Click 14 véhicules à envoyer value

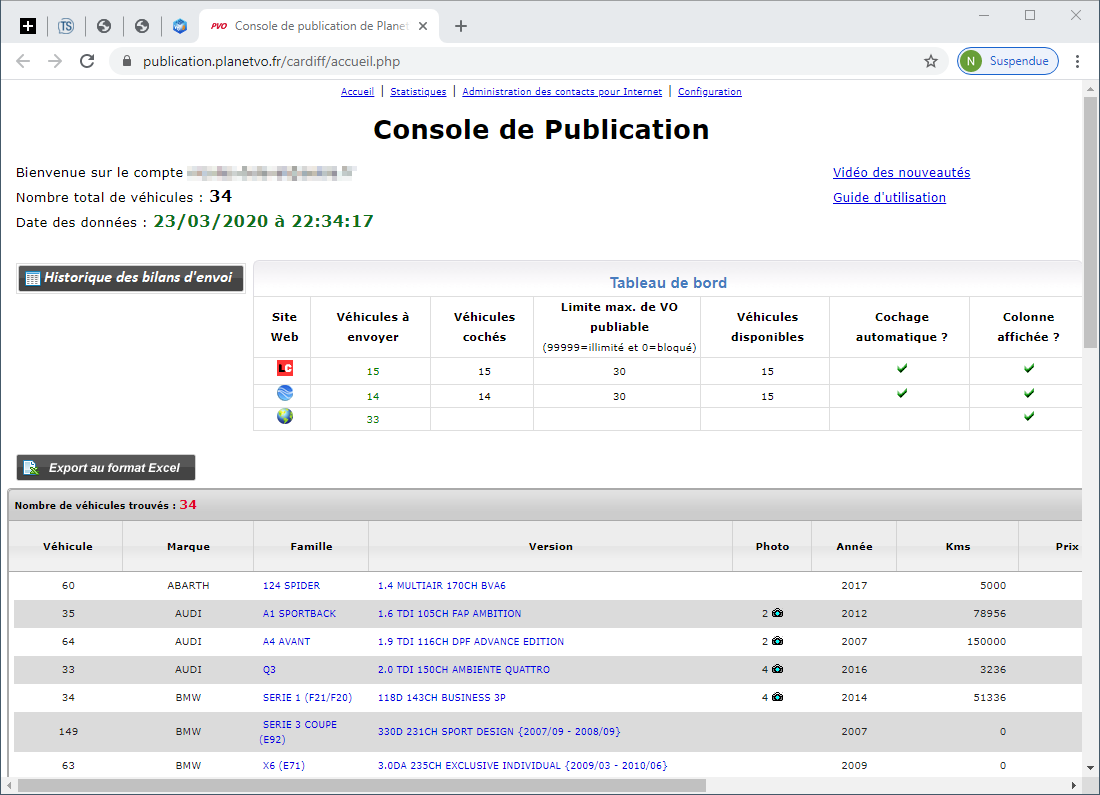[x=373, y=396]
